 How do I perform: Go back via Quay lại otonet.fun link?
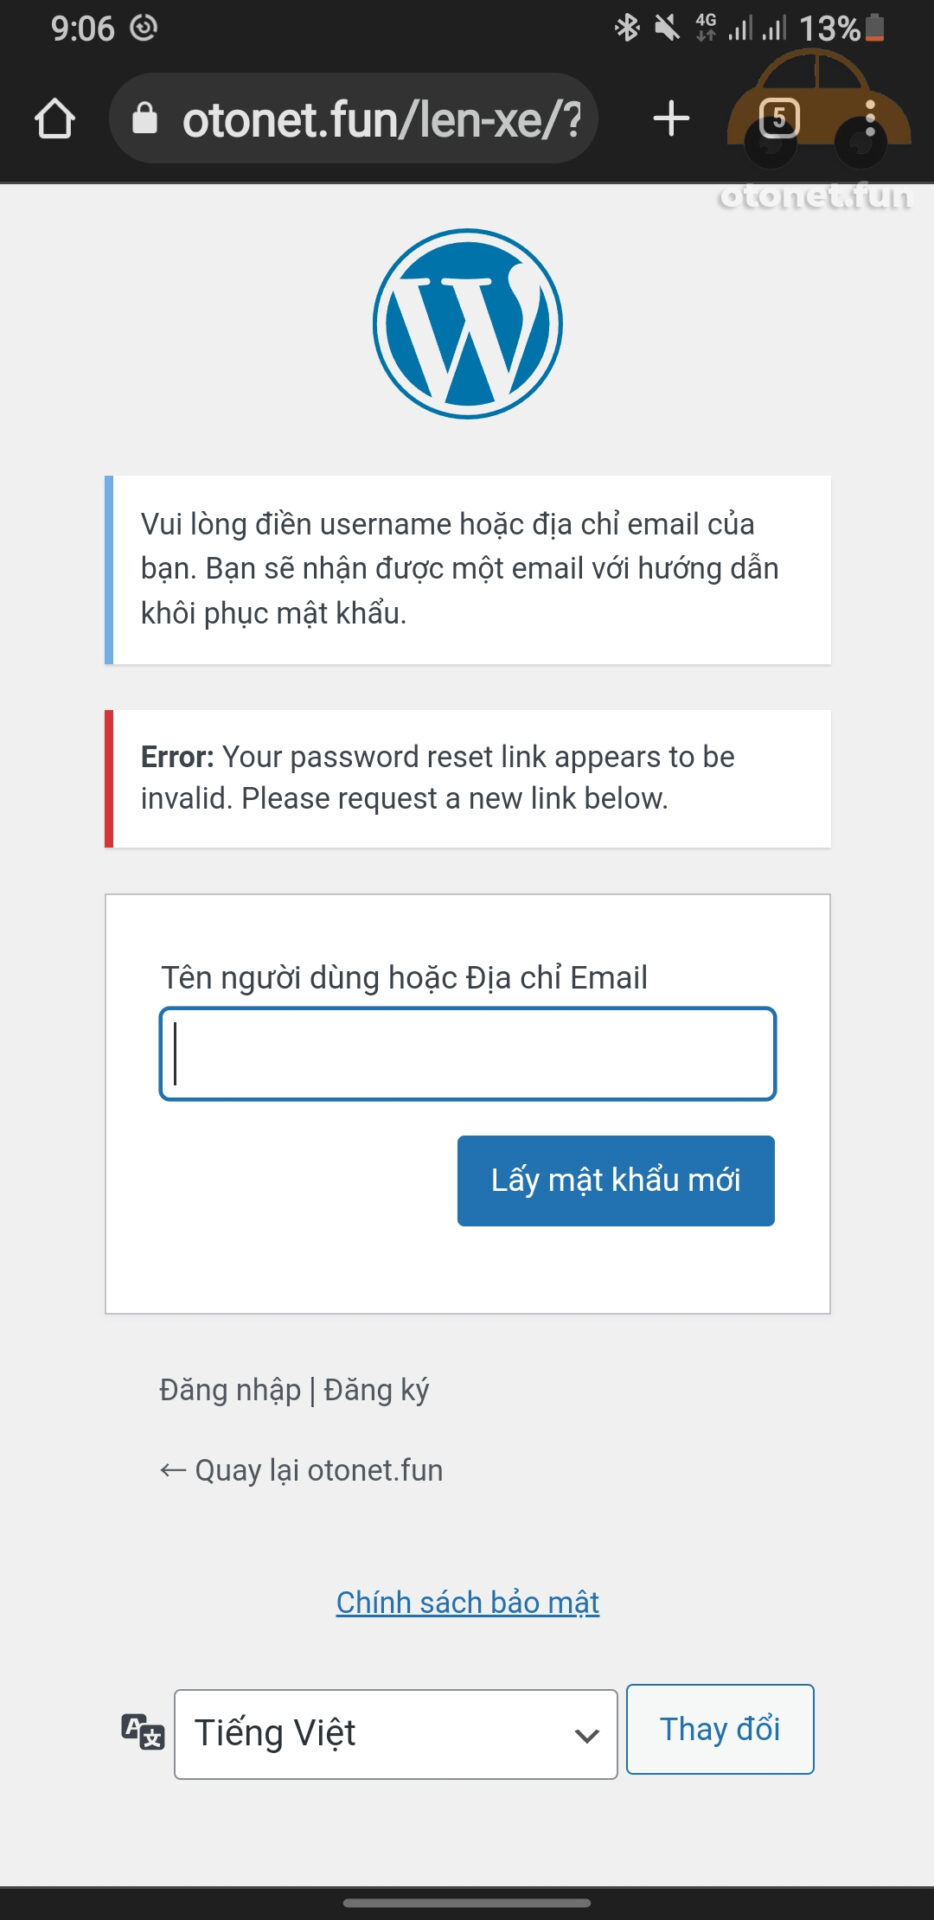pos(301,1470)
